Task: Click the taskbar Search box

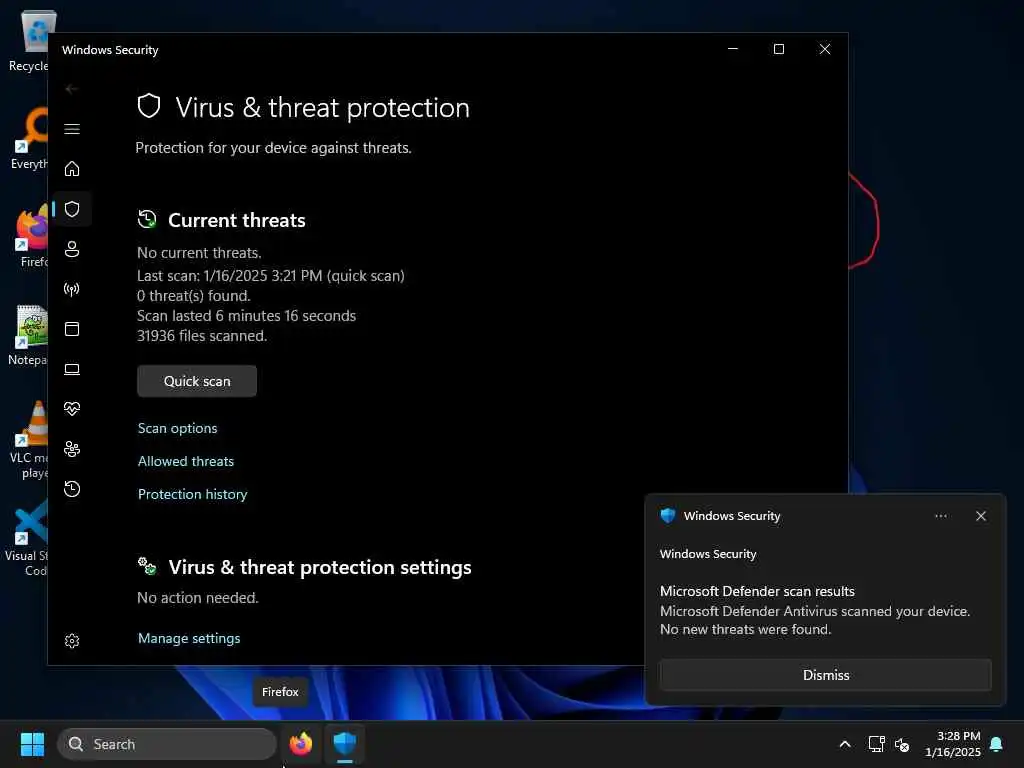Action: click(167, 744)
